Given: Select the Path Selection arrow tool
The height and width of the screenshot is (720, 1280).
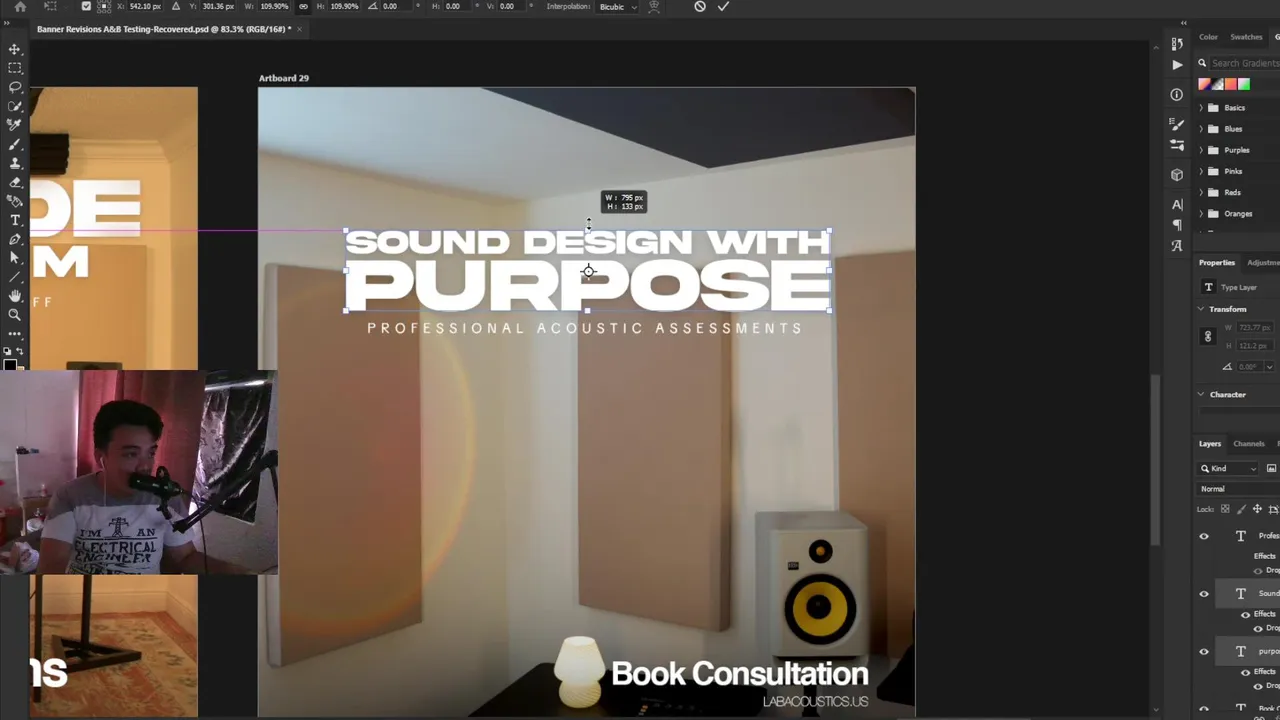Looking at the screenshot, I should [15, 258].
